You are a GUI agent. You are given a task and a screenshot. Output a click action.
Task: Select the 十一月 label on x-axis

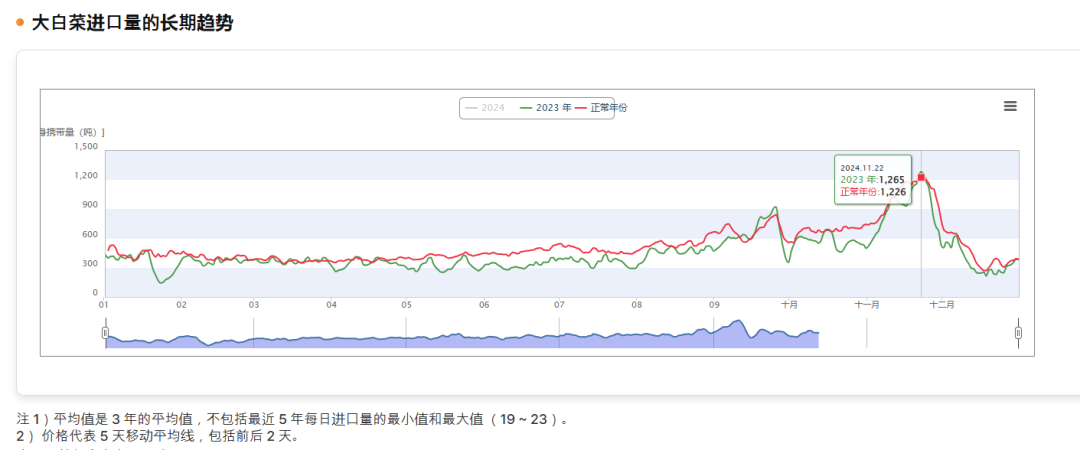point(867,305)
